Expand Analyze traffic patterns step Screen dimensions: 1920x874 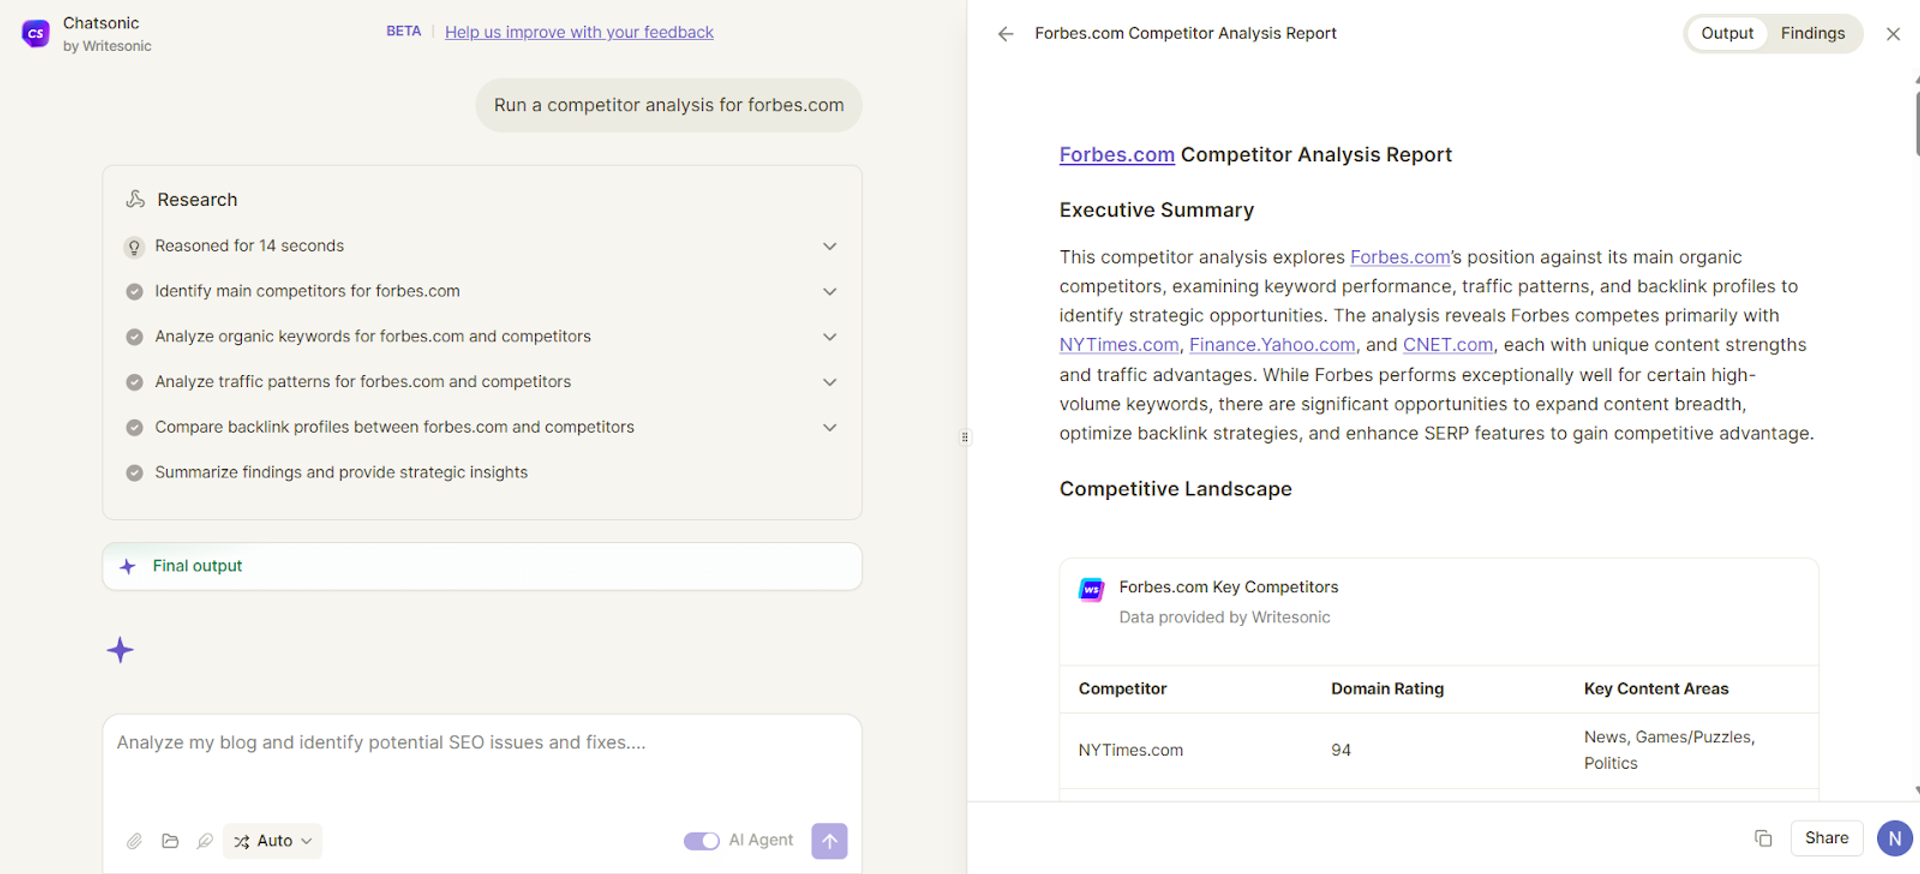(829, 382)
